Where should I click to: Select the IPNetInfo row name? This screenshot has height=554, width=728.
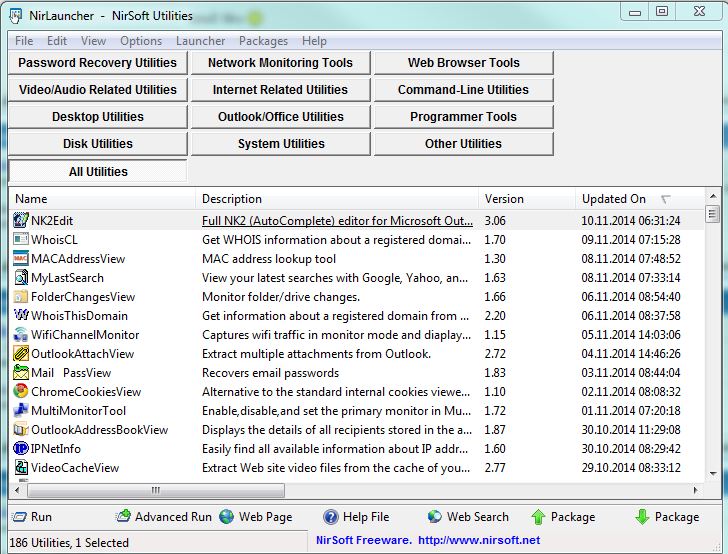[x=56, y=449]
